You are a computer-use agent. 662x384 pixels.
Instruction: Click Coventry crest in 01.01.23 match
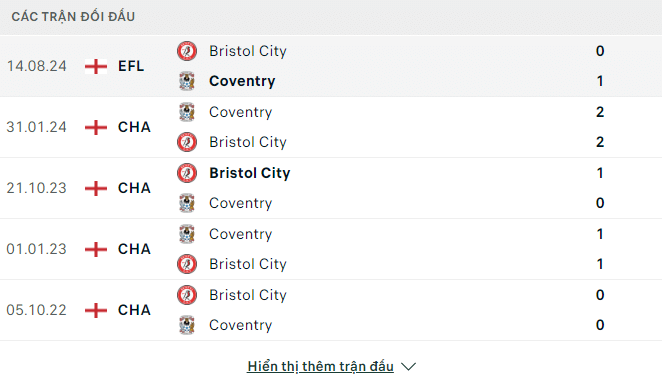pyautogui.click(x=187, y=234)
